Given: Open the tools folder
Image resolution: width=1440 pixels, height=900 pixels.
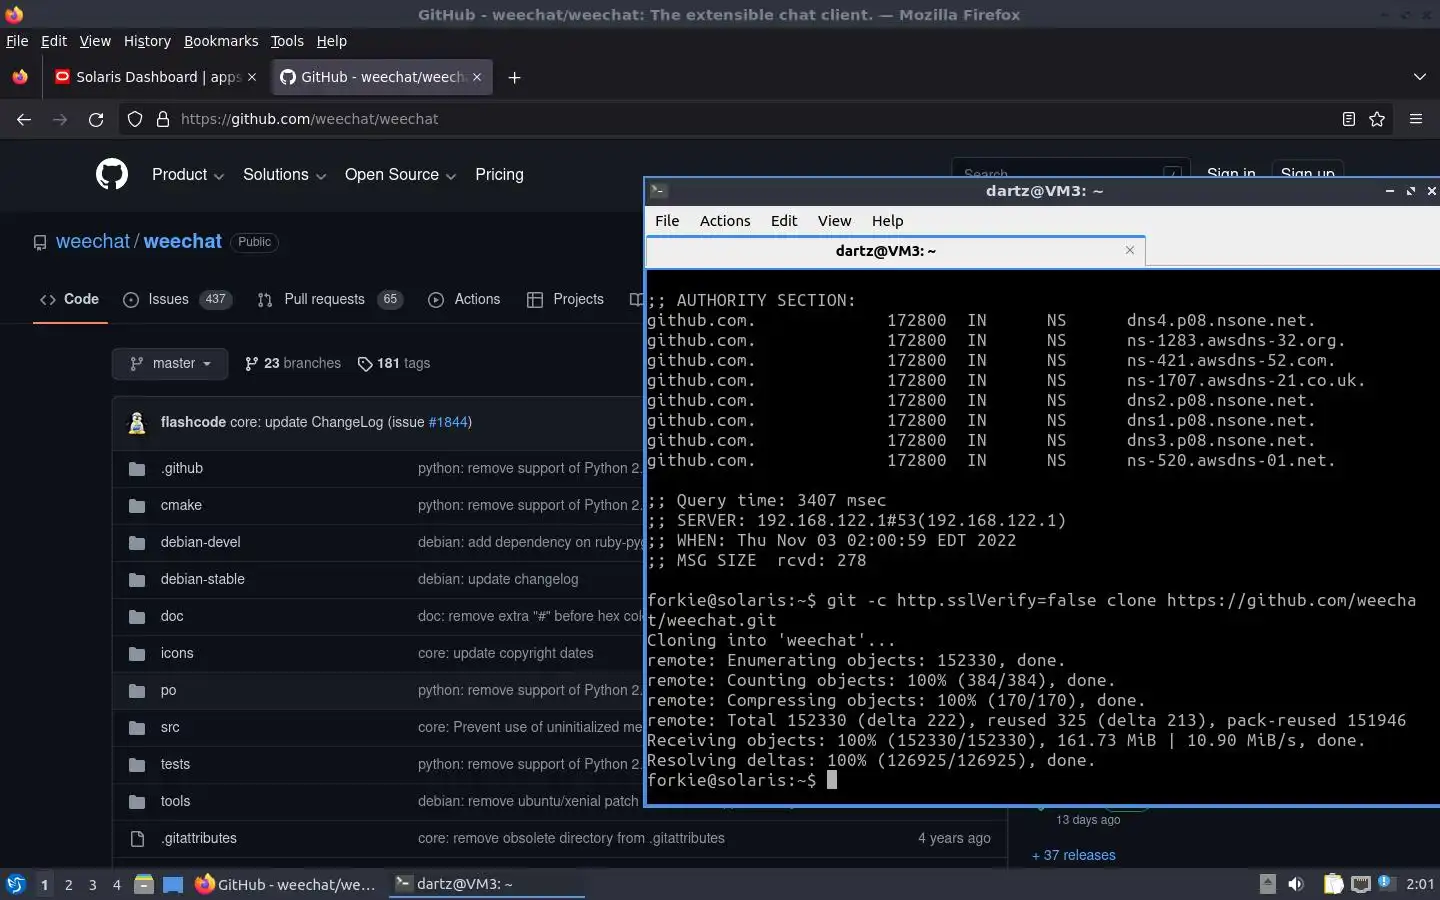Looking at the screenshot, I should click(x=175, y=801).
